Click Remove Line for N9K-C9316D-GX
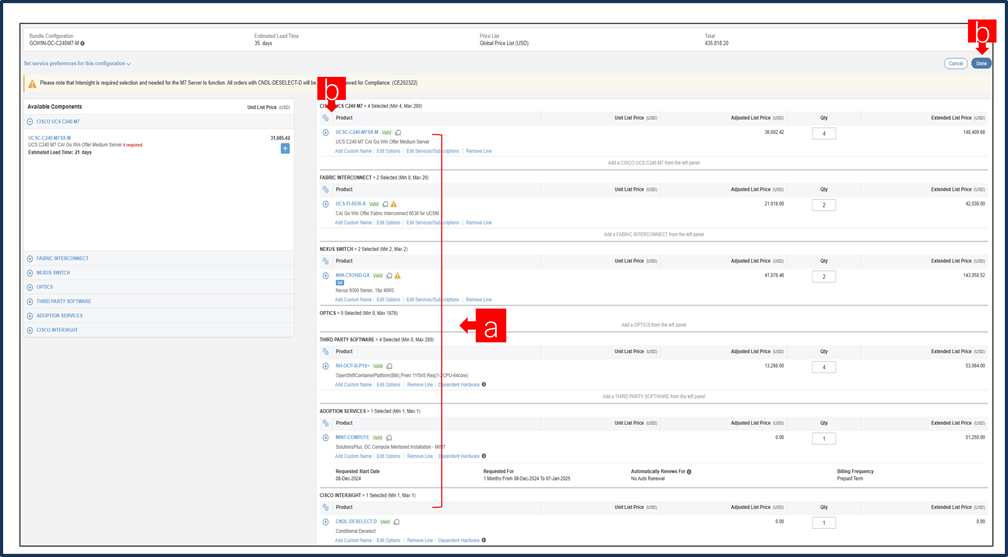 pos(479,300)
